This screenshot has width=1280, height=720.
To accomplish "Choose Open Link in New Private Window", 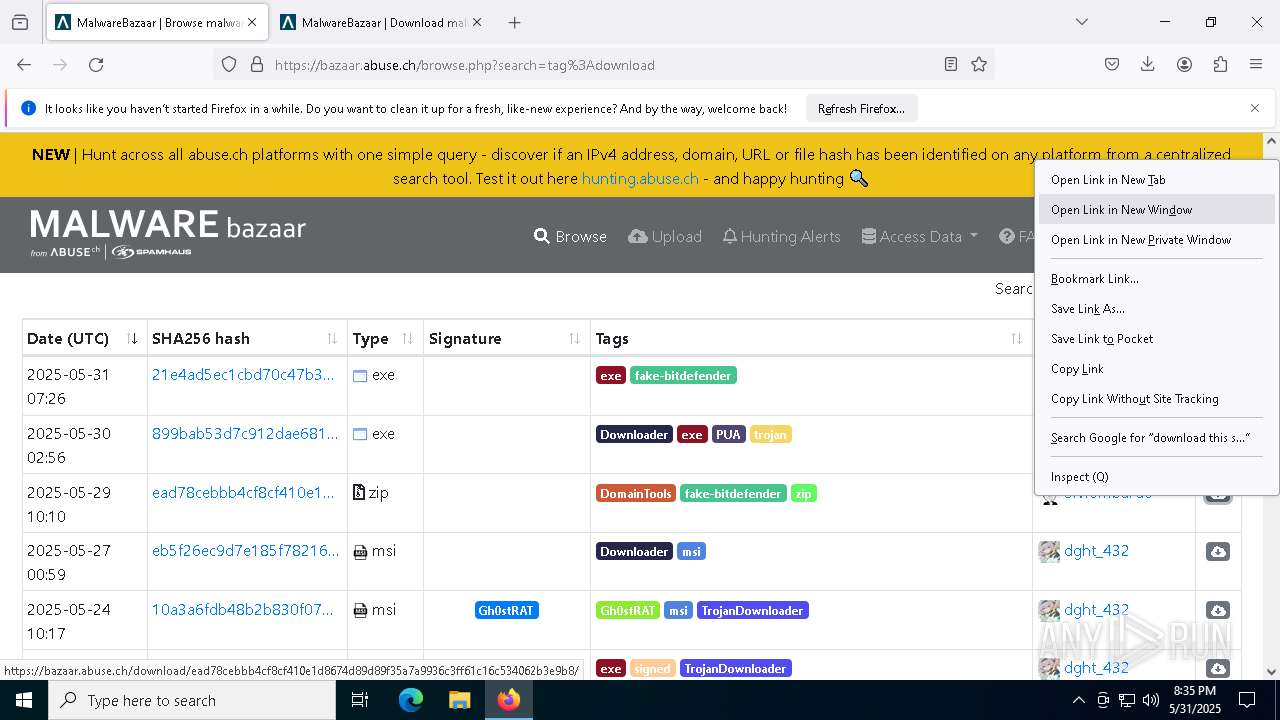I will (x=1157, y=240).
